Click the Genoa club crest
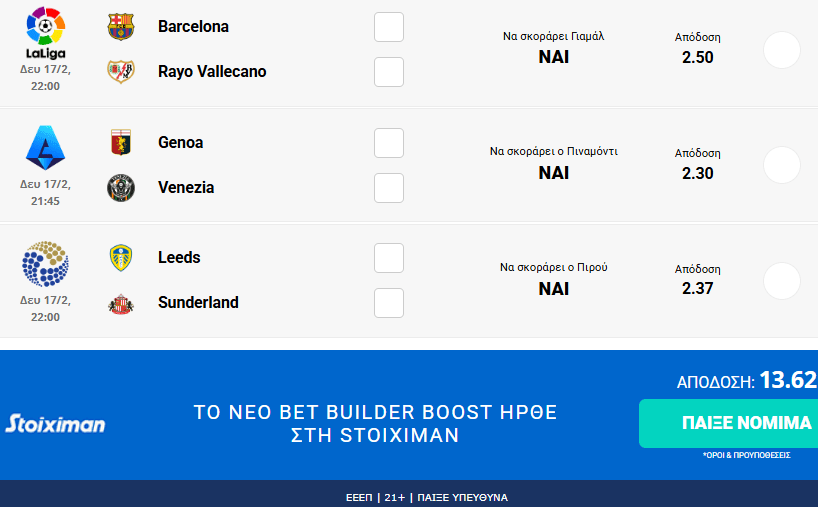Image resolution: width=818 pixels, height=507 pixels. pyautogui.click(x=120, y=143)
